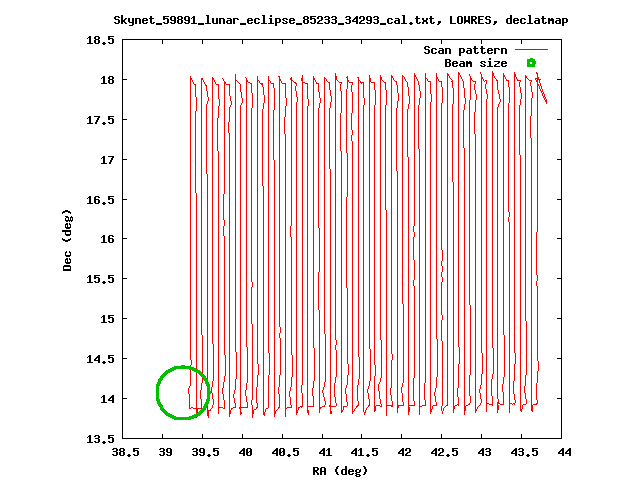
Task: Click the 17 tick label on Dec axis
Action: coord(107,160)
